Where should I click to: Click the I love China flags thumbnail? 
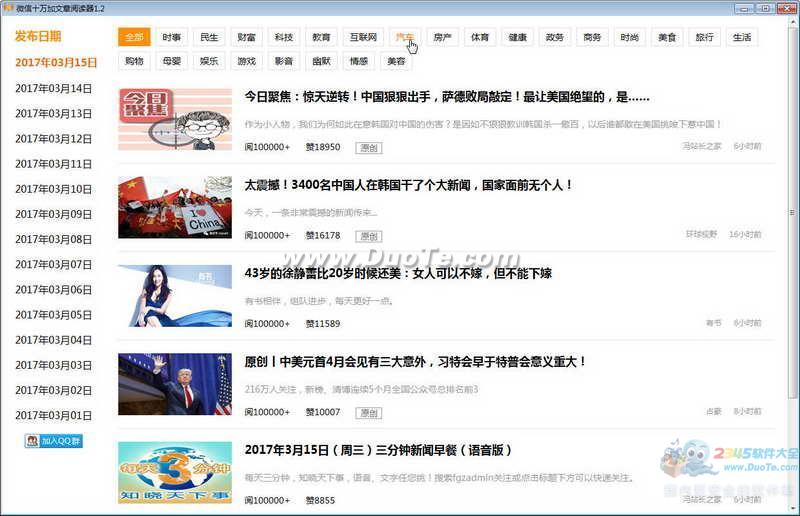click(x=175, y=208)
